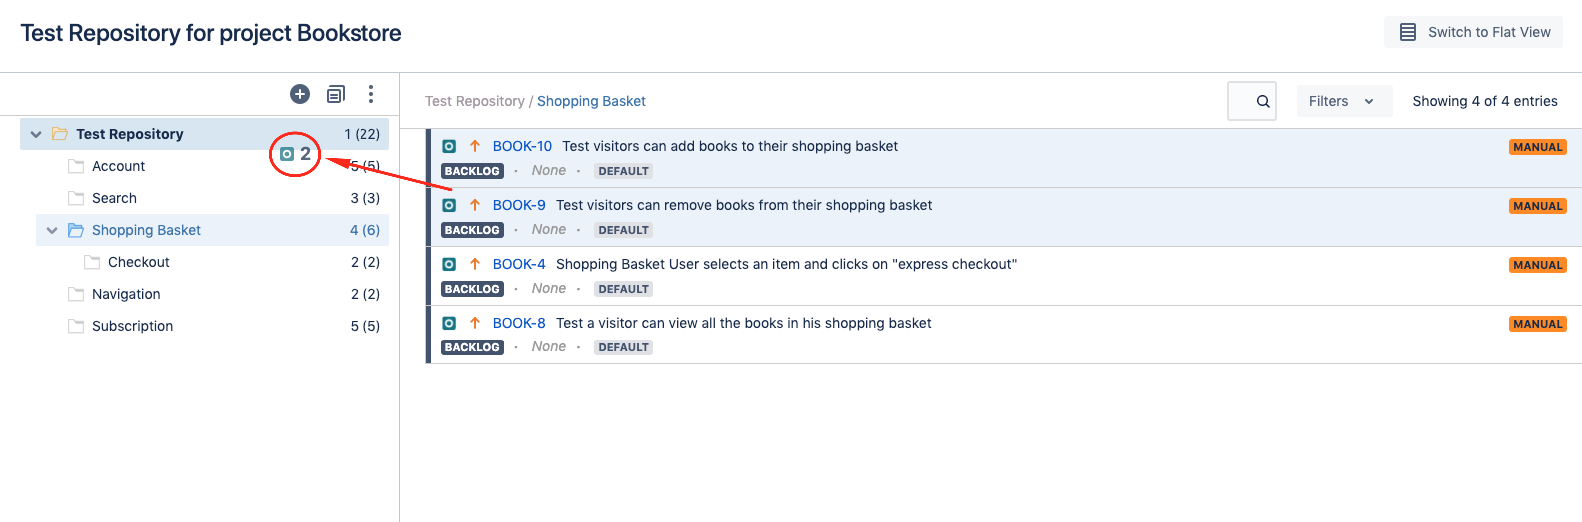1582x522 pixels.
Task: Collapse the Shopping Basket folder chevron
Action: point(52,230)
